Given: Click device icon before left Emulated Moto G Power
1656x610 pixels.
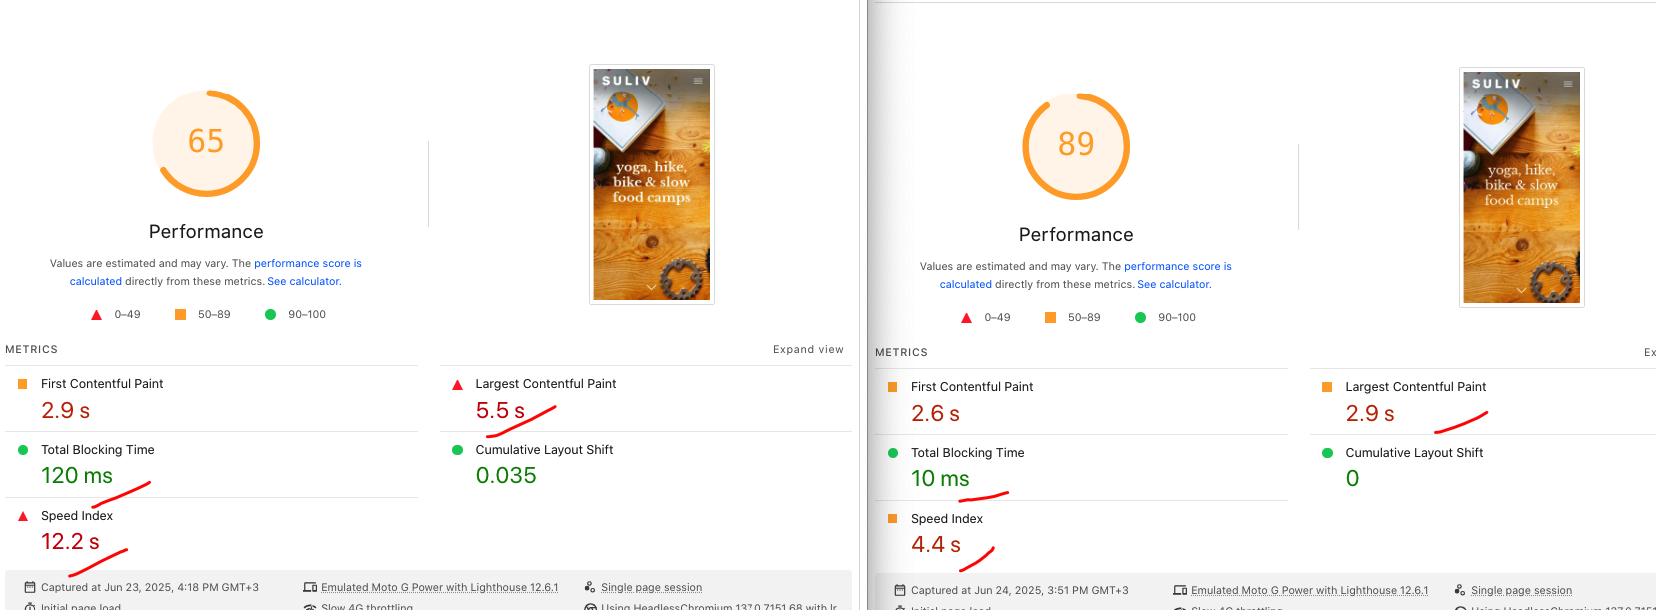Looking at the screenshot, I should click(x=310, y=587).
